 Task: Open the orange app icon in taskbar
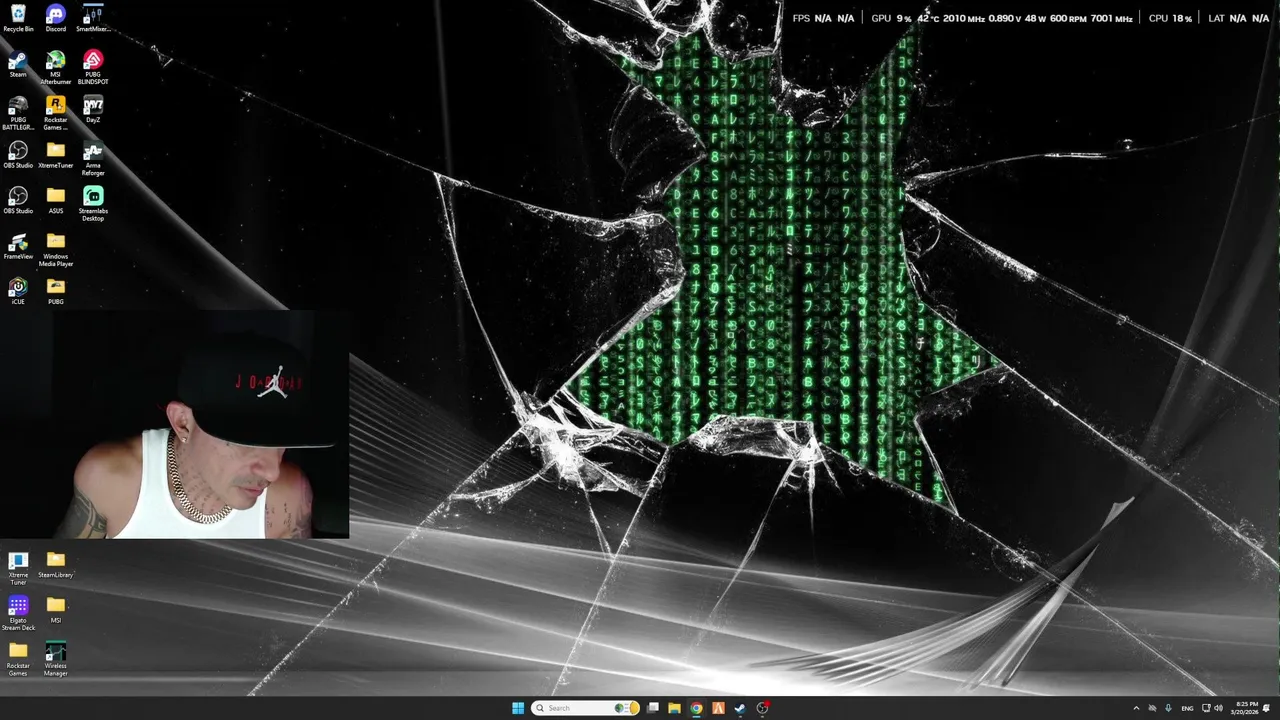718,708
